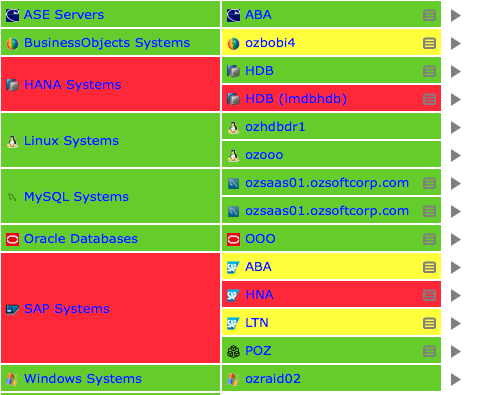
Task: Click the Oracle icon next to OOO
Action: 233,239
